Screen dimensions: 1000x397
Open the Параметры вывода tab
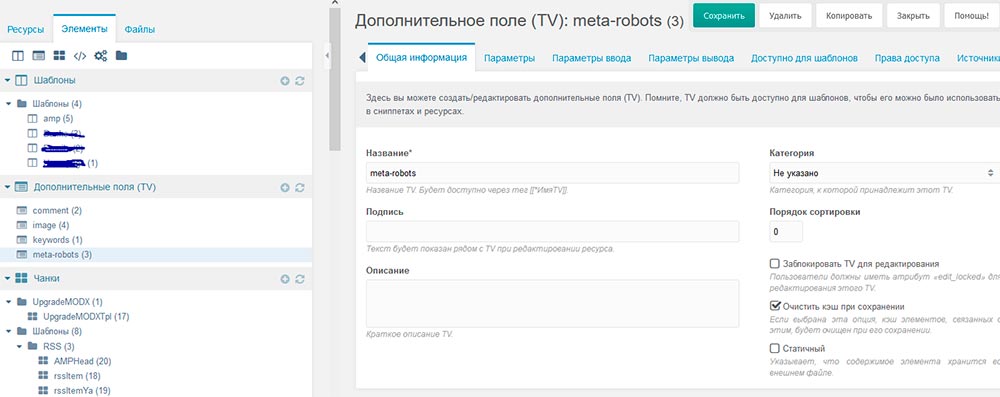[691, 58]
